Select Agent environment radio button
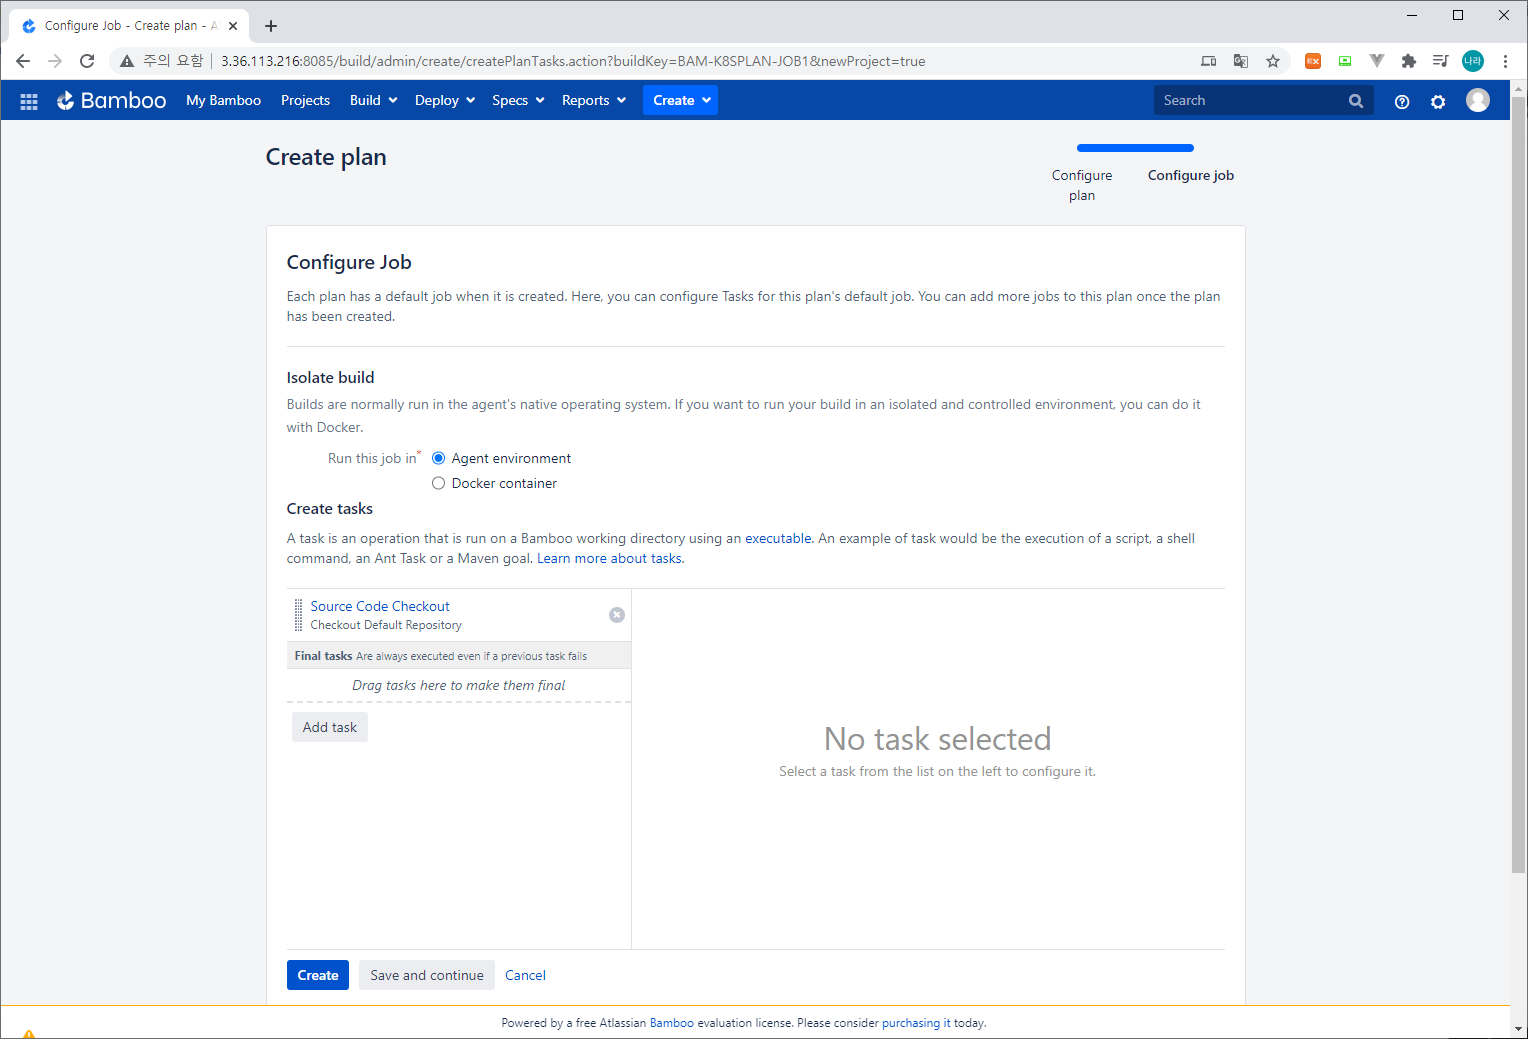Screen dimensions: 1528x1039 [438, 458]
